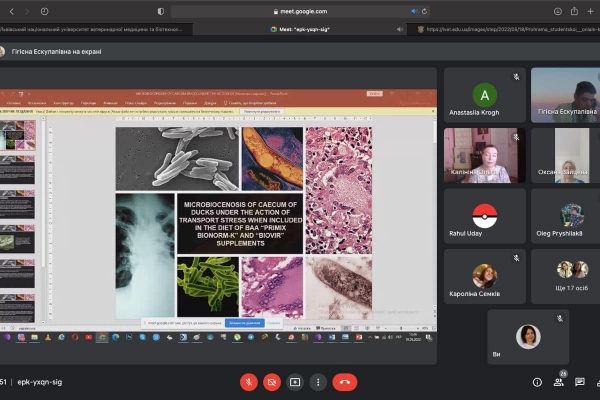Open Safari share icon
The width and height of the screenshot is (600, 400).
[574, 11]
